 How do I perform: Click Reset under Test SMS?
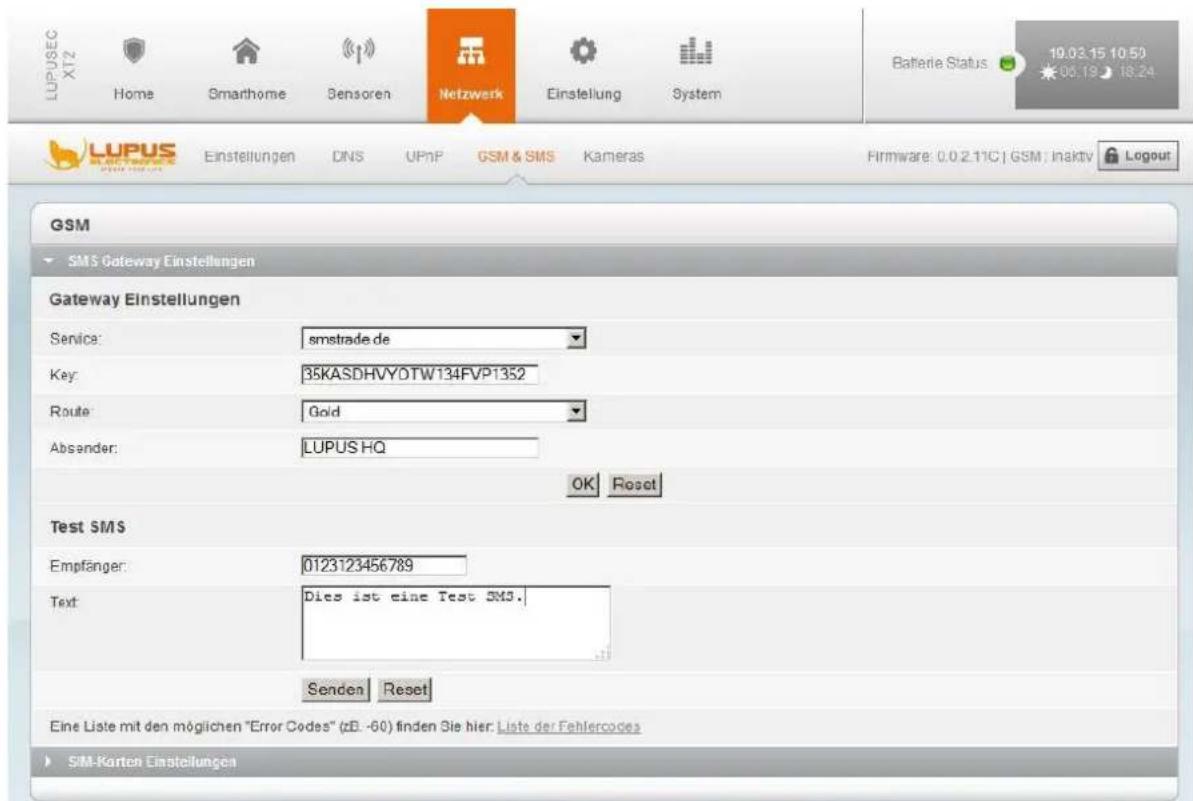(x=405, y=689)
